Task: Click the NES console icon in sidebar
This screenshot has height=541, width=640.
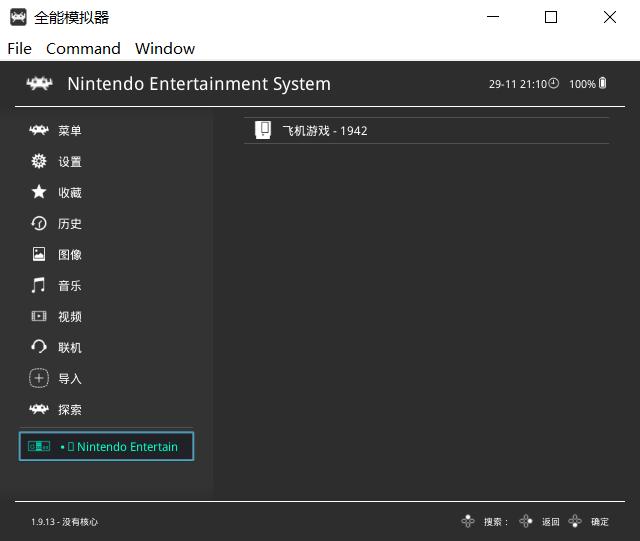Action: 39,446
